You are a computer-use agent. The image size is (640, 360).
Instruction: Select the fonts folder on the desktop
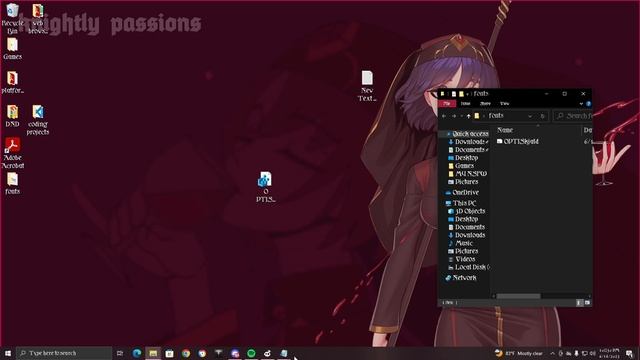[12, 183]
